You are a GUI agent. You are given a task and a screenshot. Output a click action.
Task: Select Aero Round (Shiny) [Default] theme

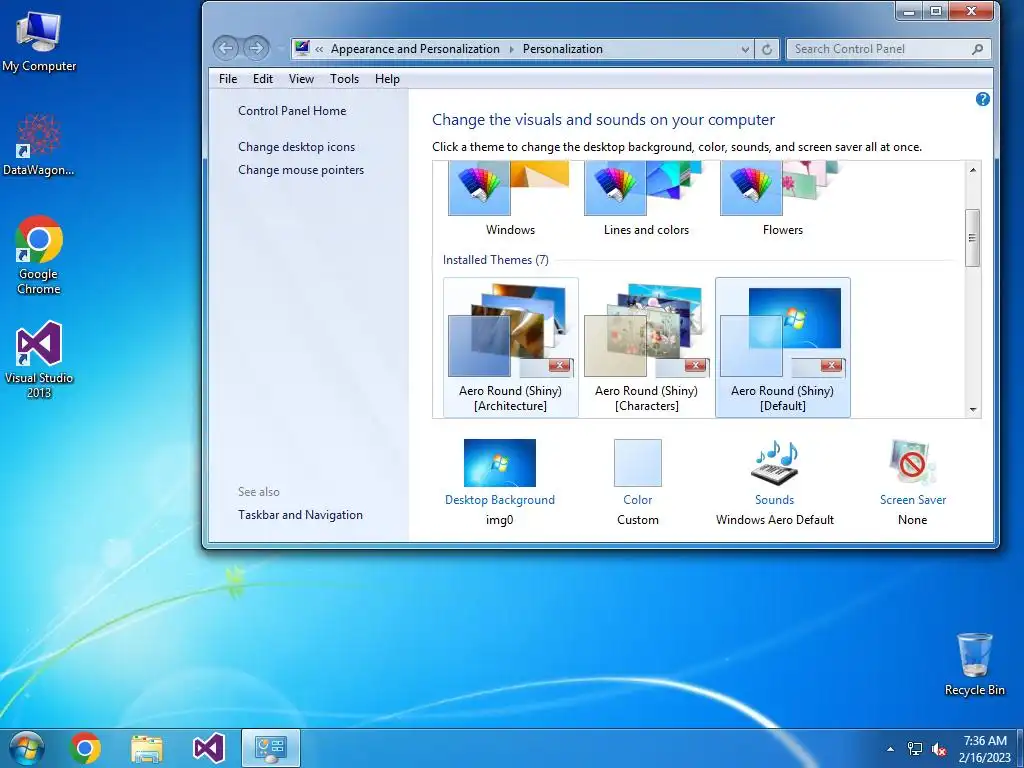782,347
